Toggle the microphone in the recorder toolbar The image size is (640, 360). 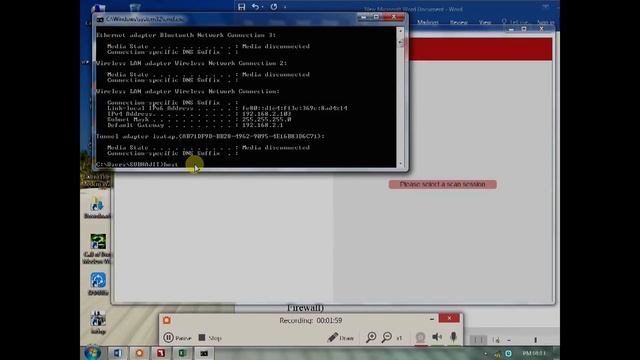[453, 337]
